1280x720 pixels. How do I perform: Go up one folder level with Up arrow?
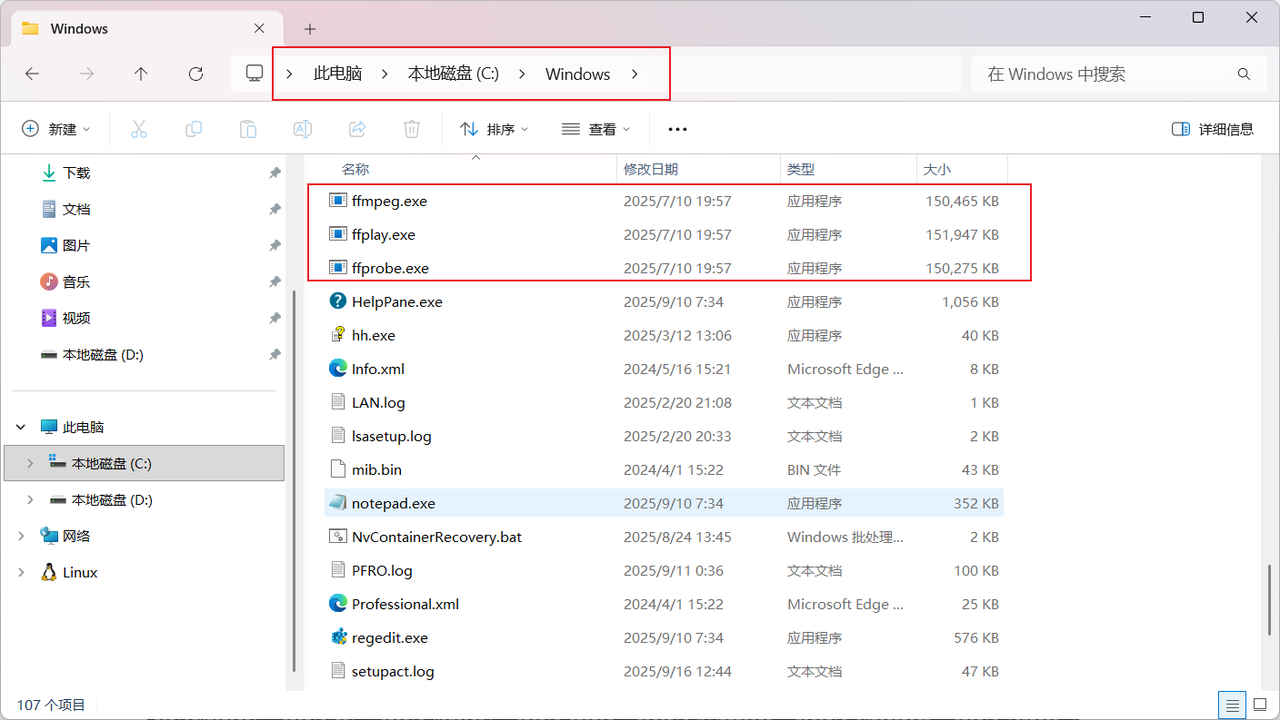(141, 74)
